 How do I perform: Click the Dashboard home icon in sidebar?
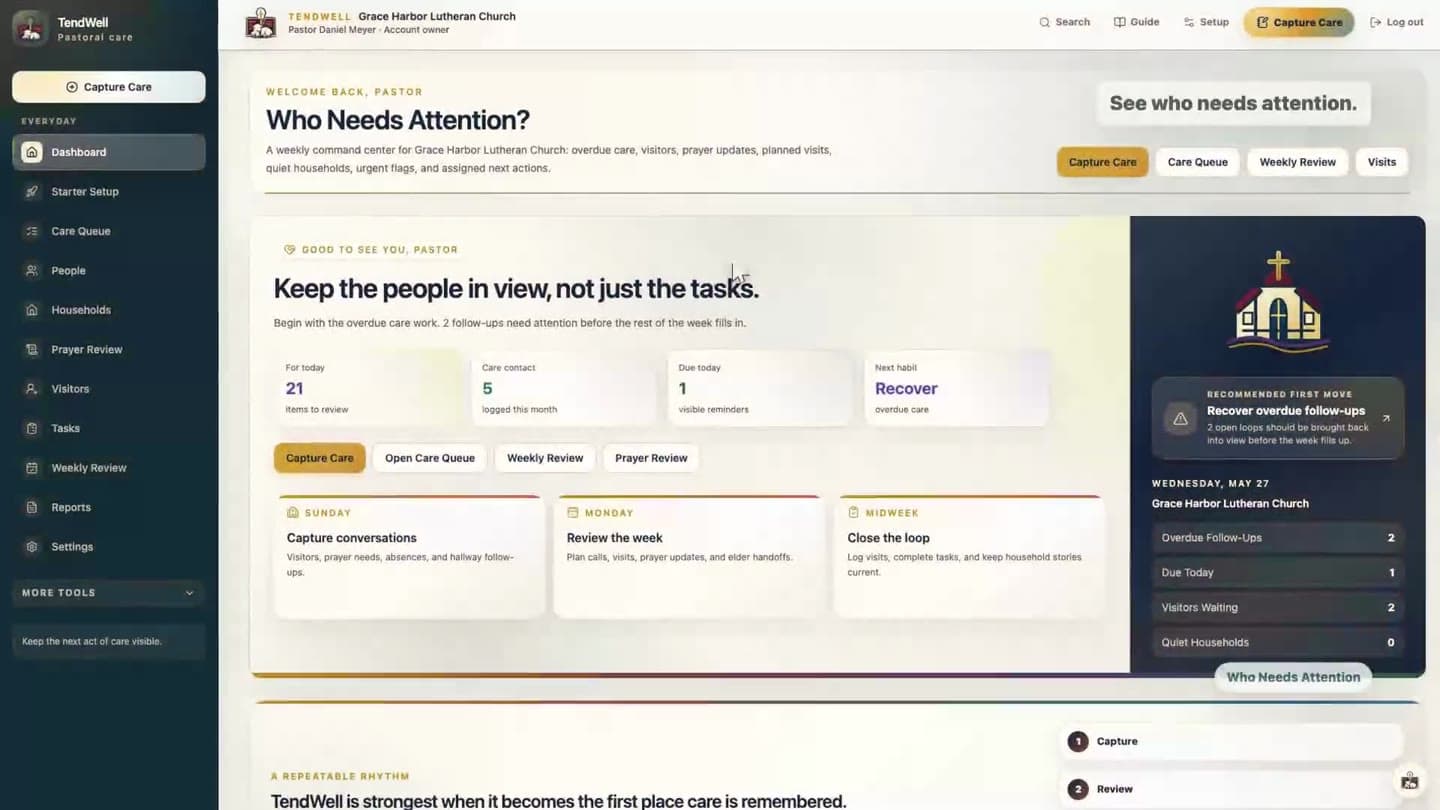32,152
